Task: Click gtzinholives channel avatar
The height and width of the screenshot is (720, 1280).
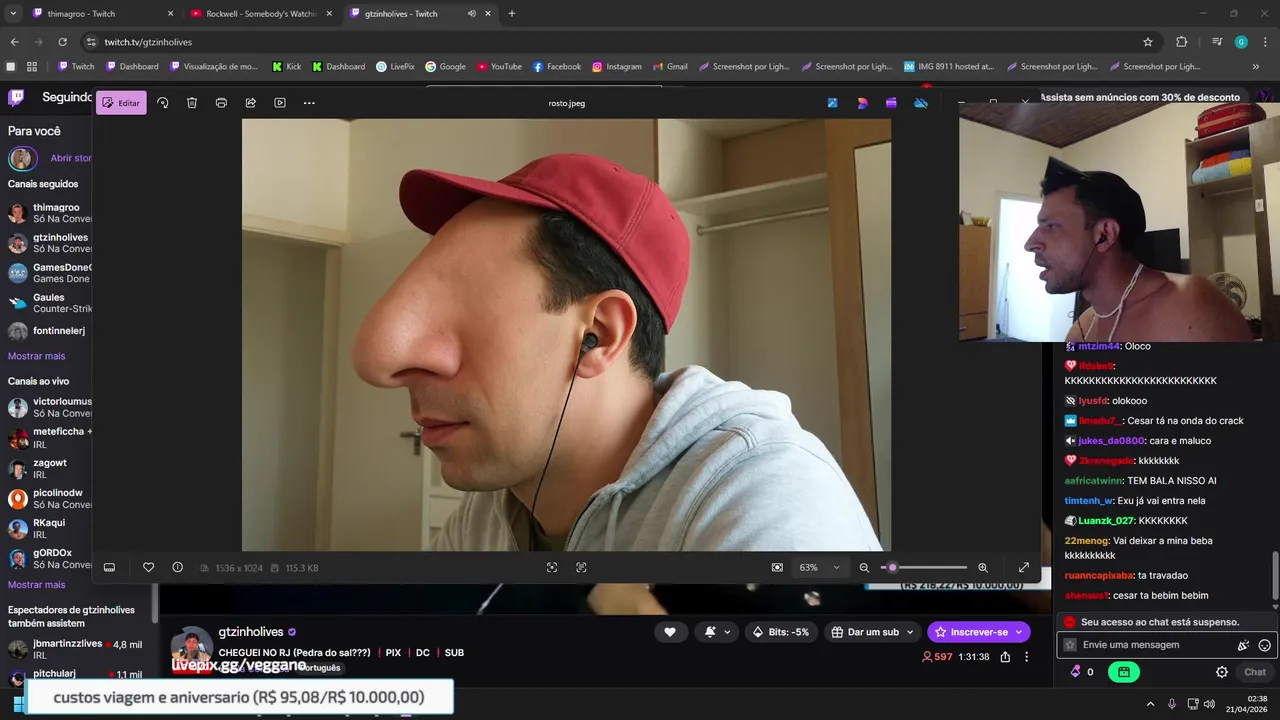Action: [192, 646]
